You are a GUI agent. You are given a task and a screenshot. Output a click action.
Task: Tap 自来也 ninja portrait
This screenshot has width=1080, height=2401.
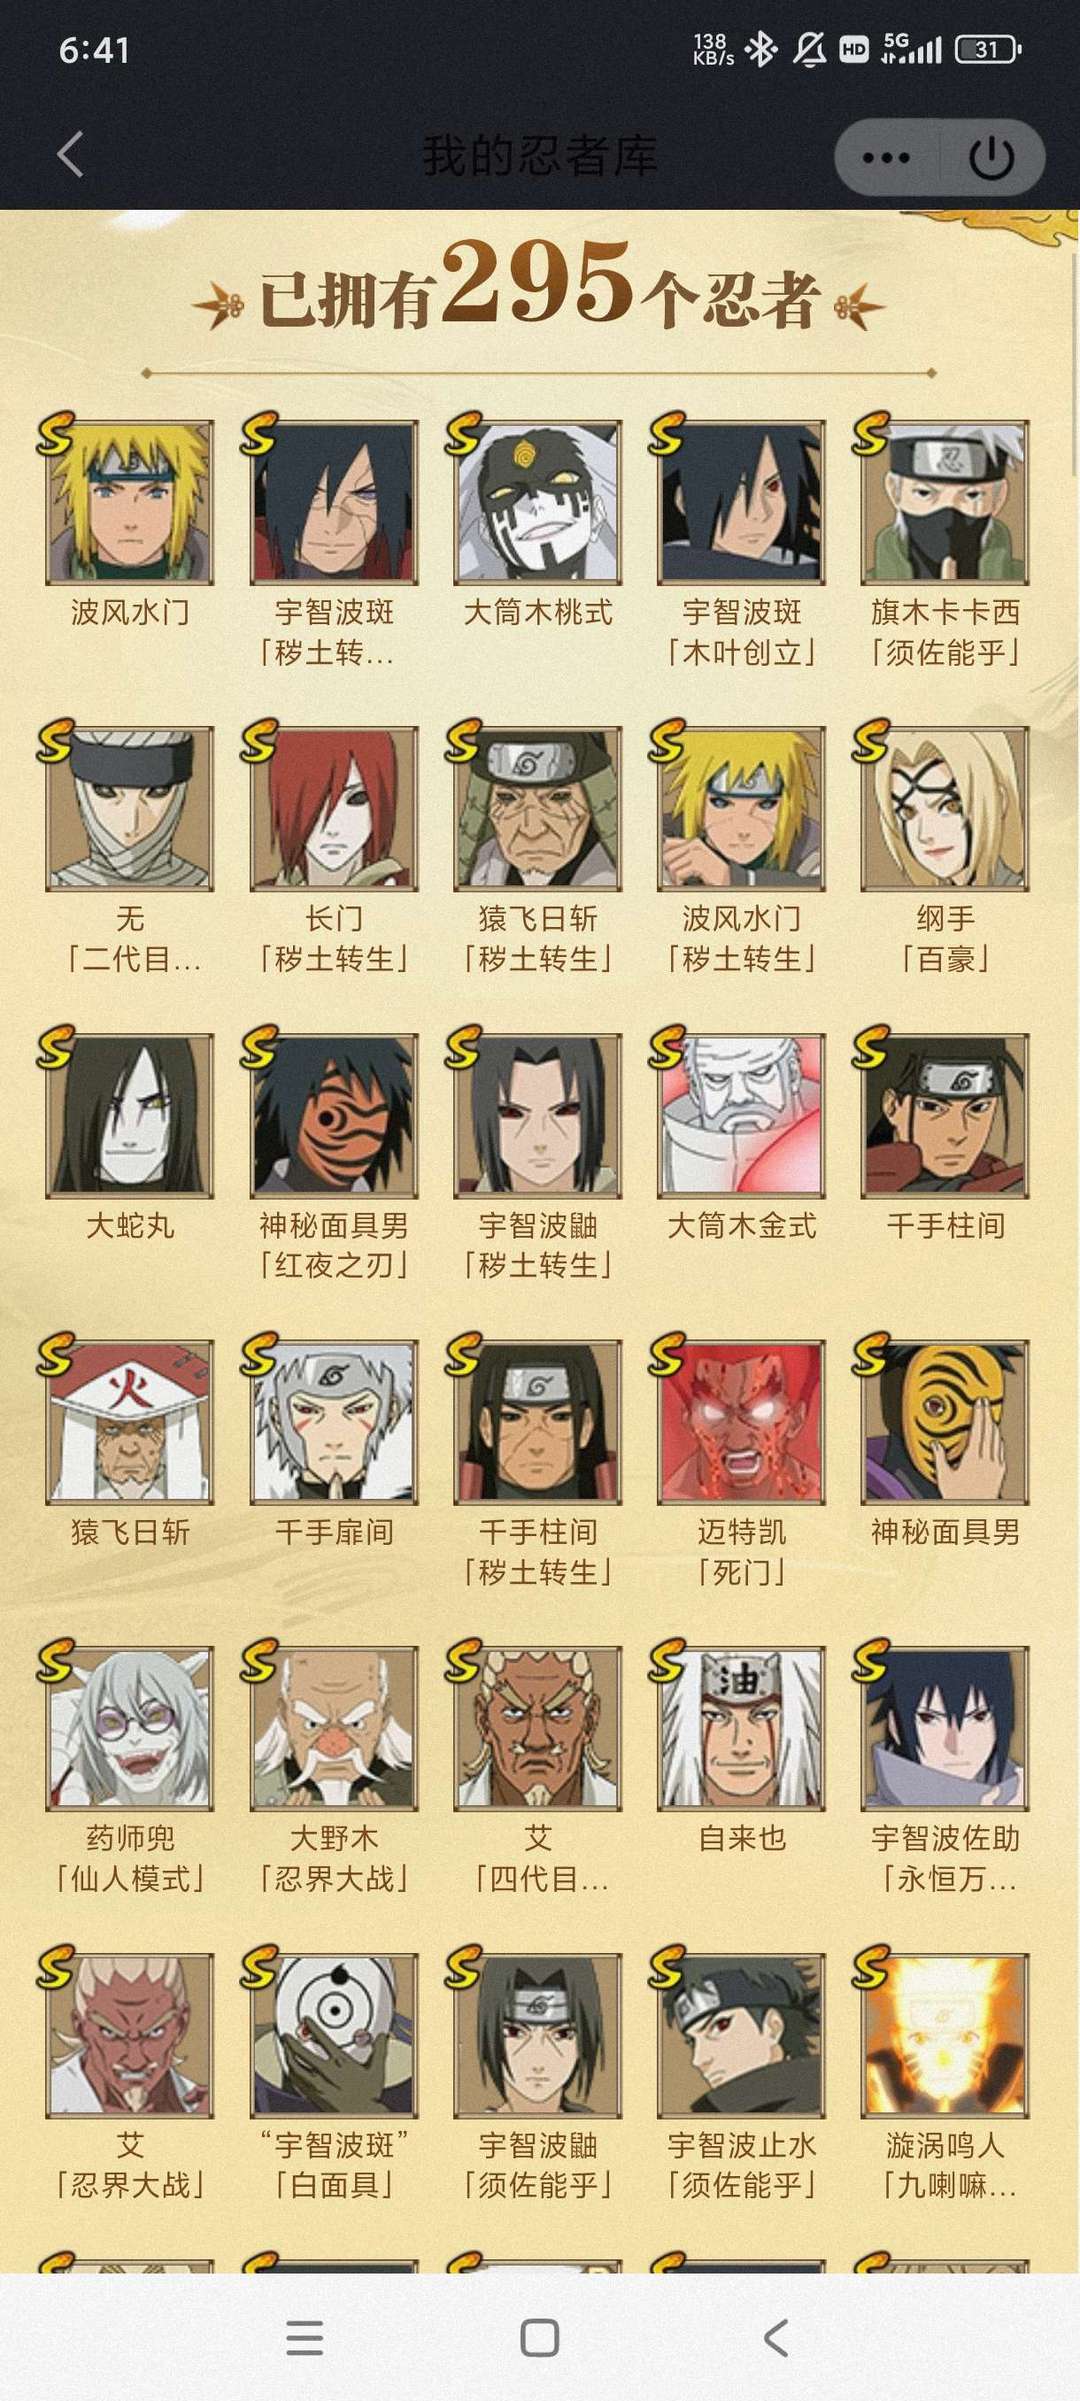[741, 1729]
